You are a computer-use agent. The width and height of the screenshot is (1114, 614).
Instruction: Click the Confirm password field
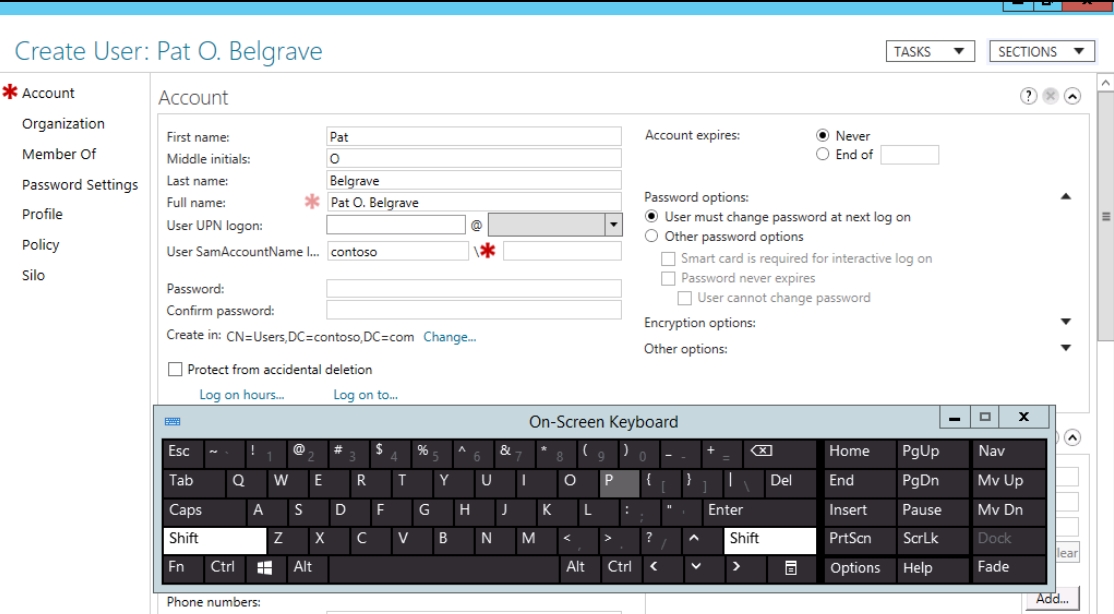(474, 310)
